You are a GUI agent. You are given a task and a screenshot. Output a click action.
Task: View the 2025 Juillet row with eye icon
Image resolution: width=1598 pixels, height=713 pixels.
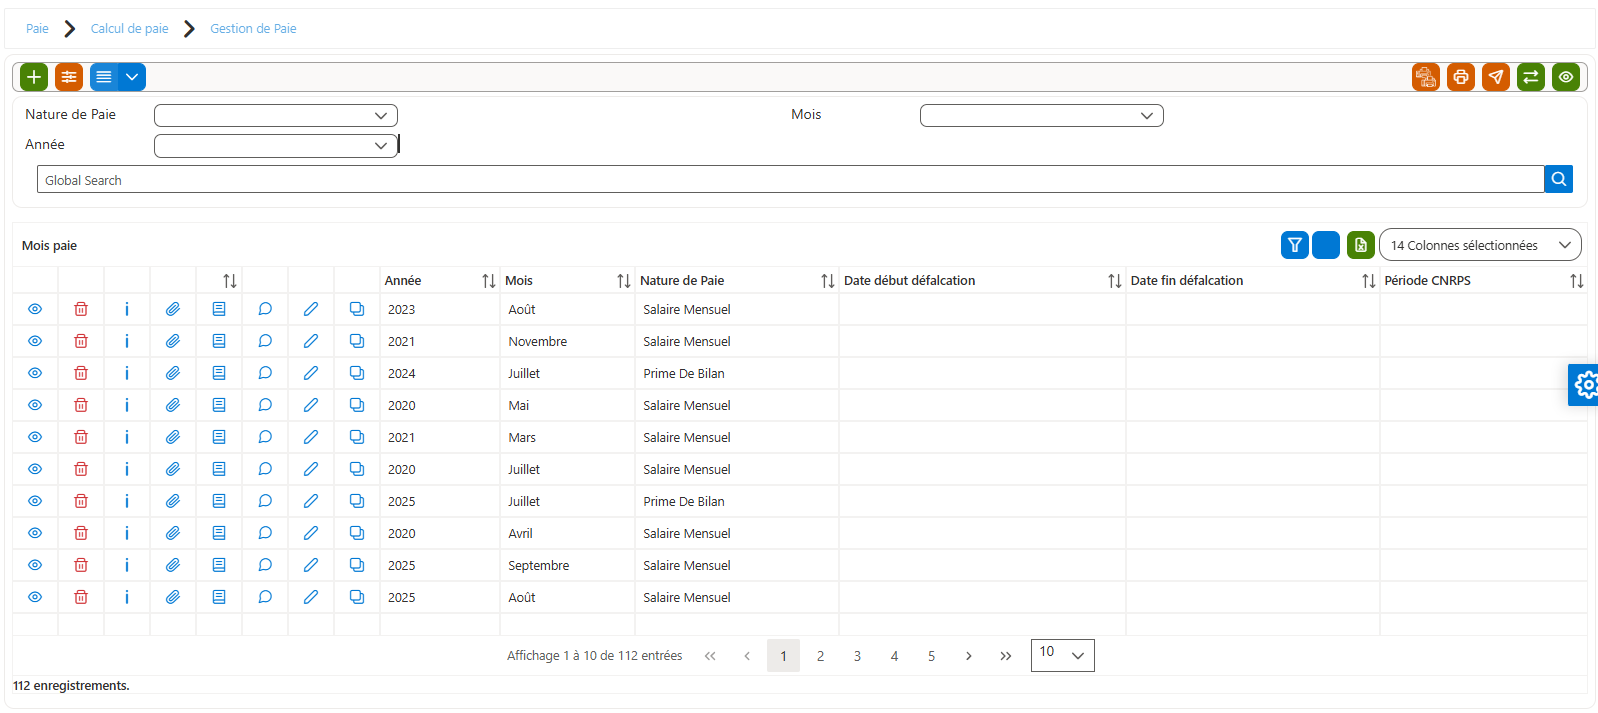(x=35, y=501)
